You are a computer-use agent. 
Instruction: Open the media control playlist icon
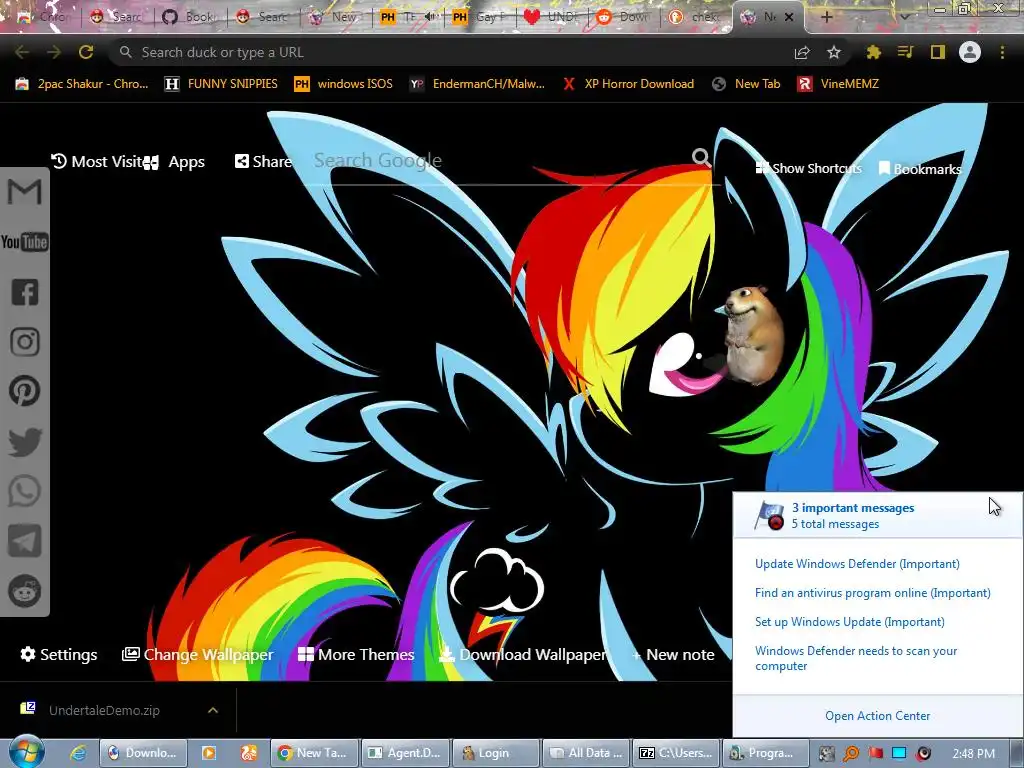tap(905, 52)
